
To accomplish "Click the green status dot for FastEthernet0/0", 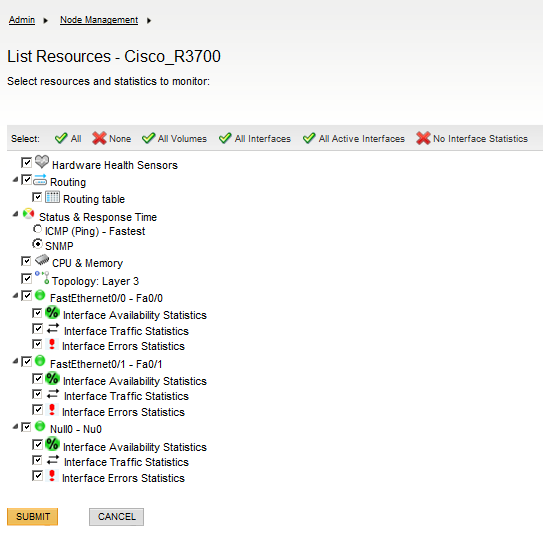I will pos(40,295).
